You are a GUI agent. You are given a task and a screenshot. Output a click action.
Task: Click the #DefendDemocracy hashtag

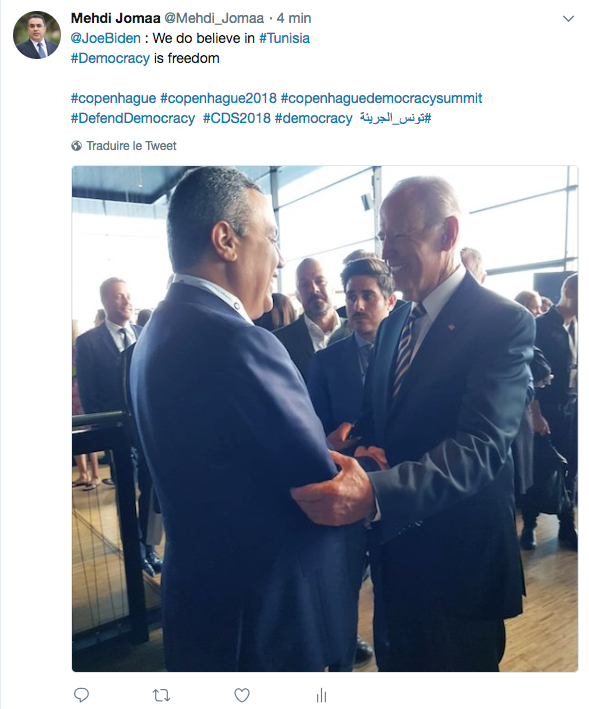133,118
